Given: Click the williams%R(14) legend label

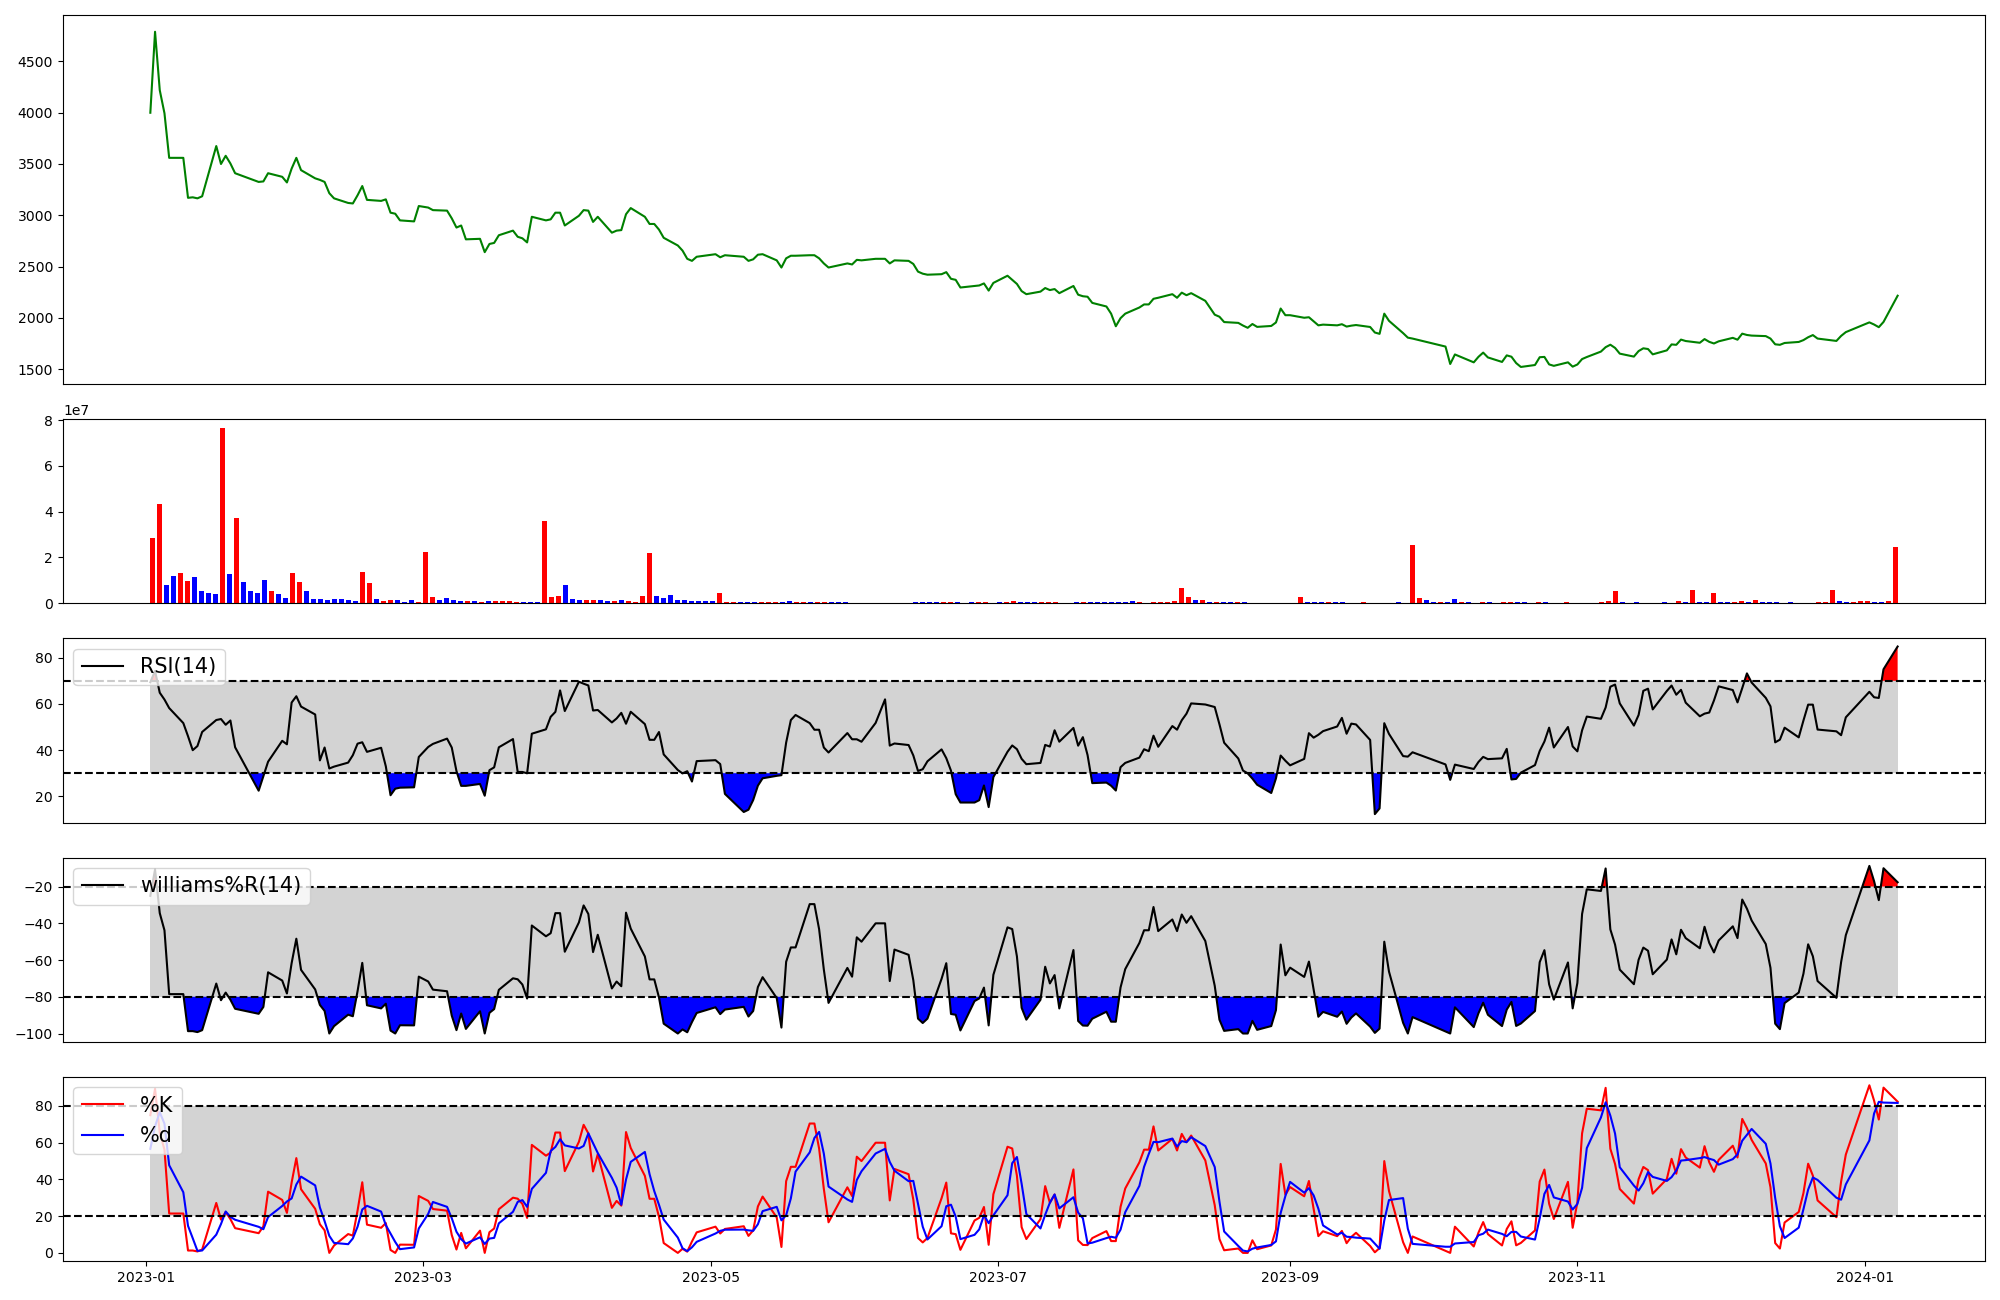Looking at the screenshot, I should pyautogui.click(x=220, y=885).
